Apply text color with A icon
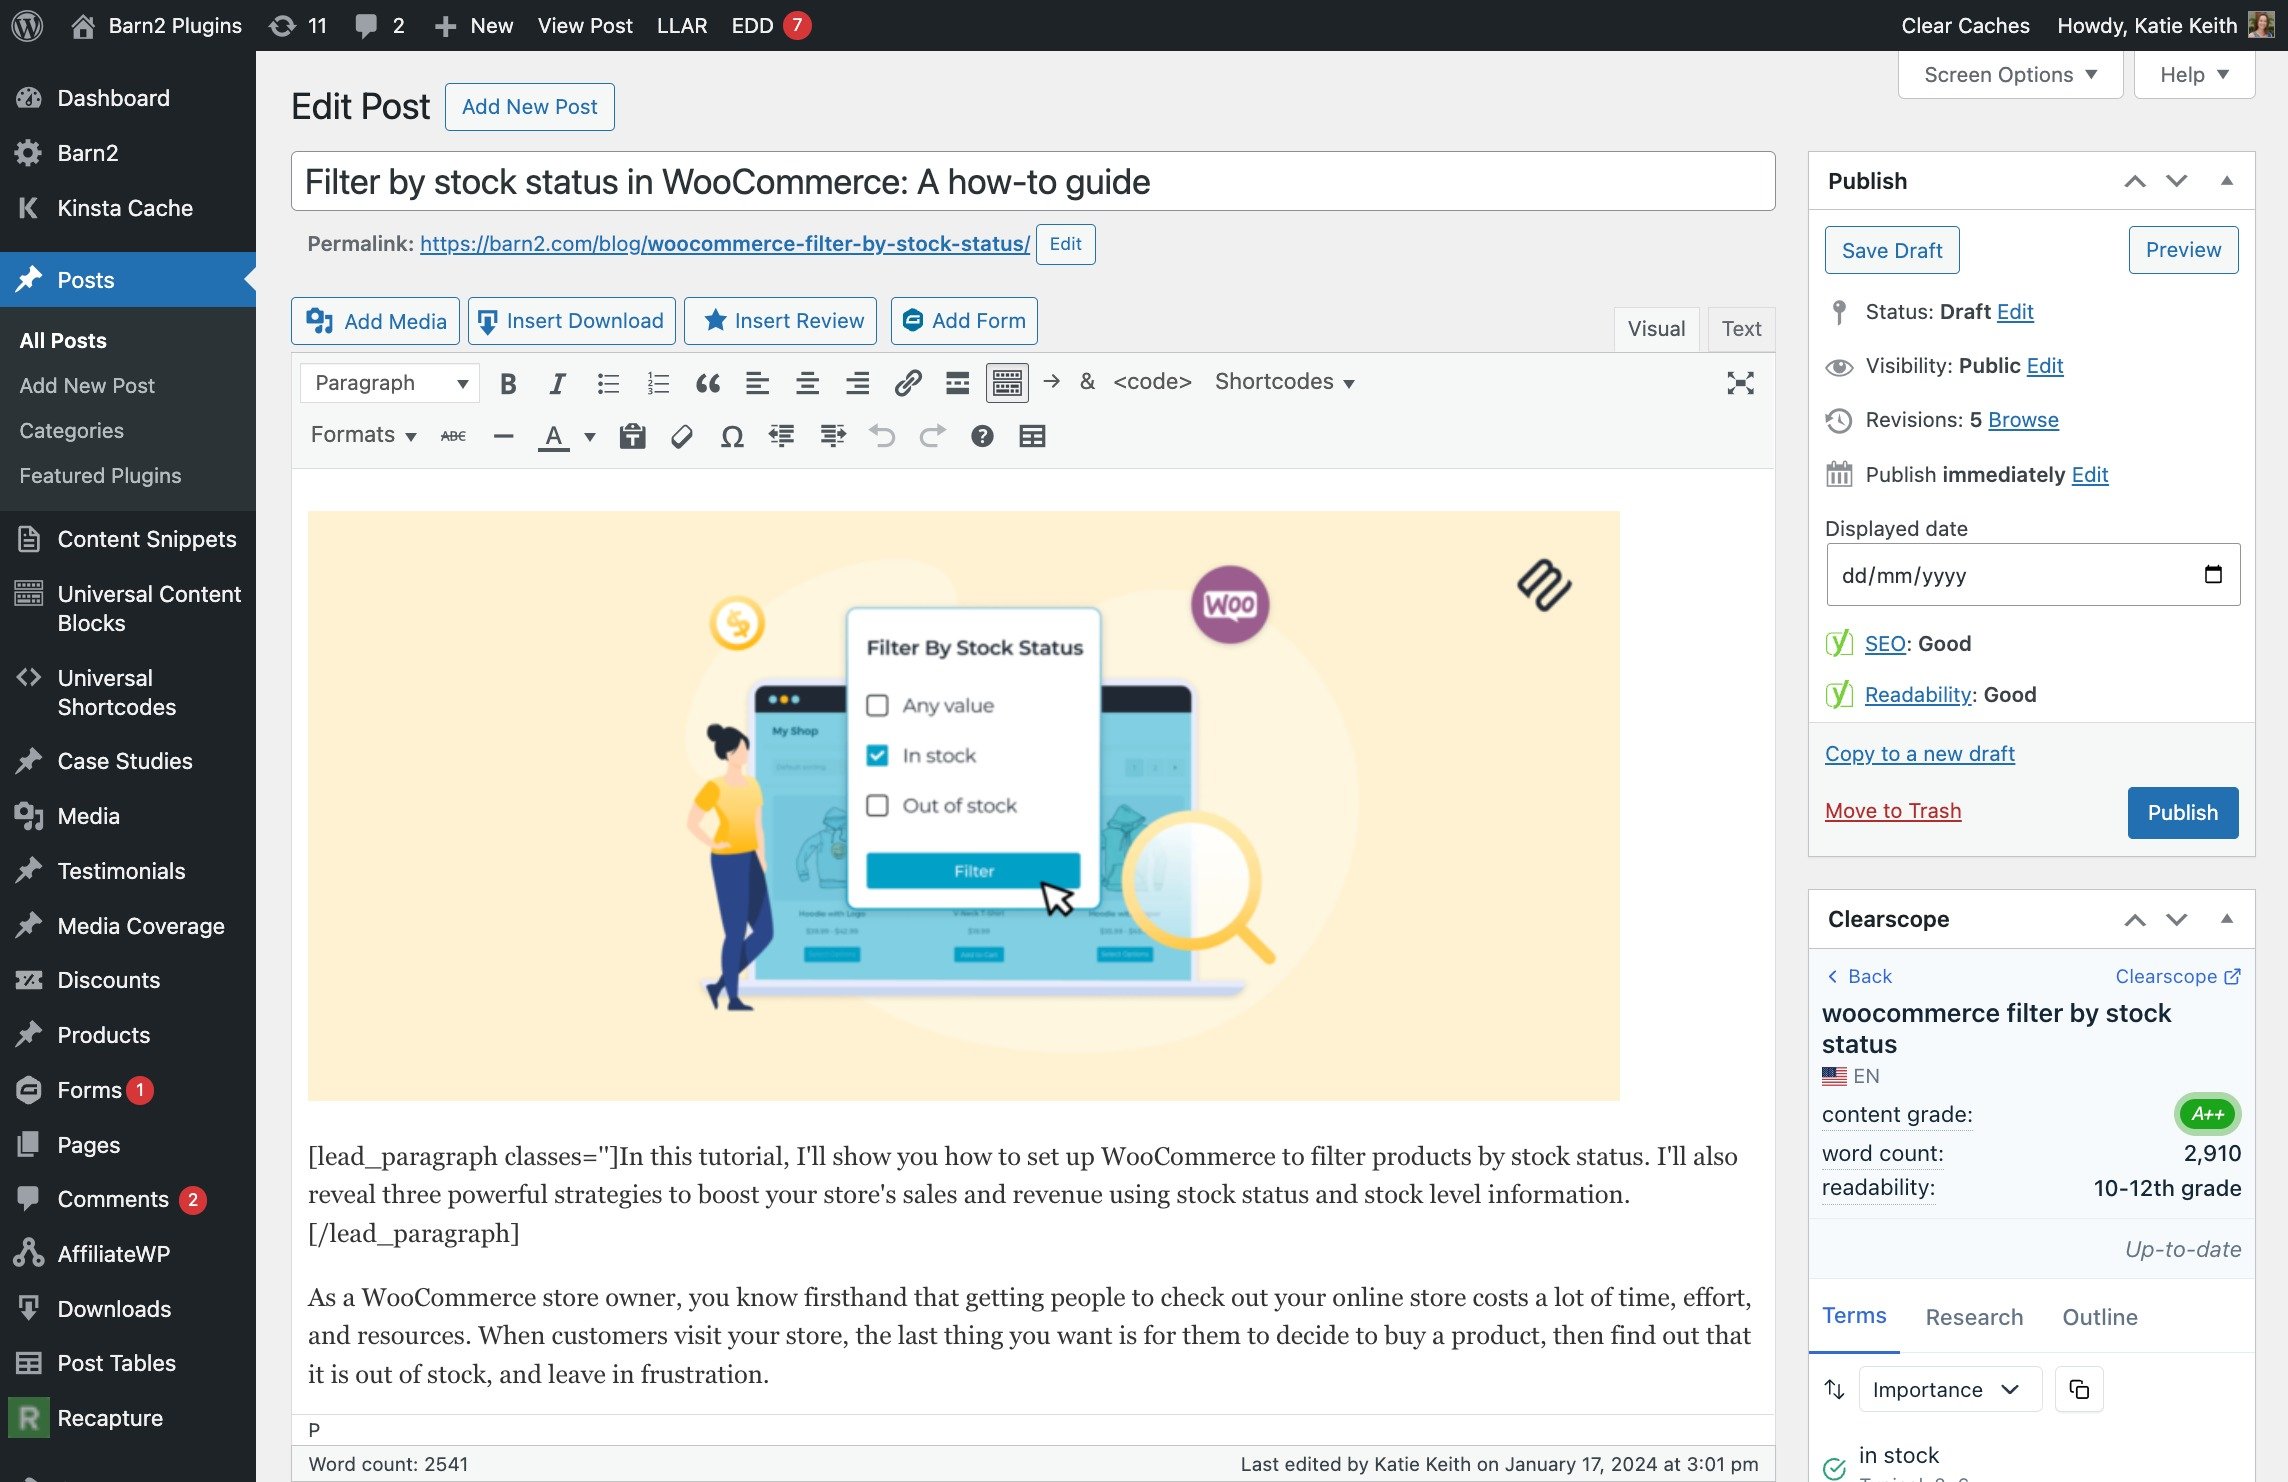 pos(554,436)
